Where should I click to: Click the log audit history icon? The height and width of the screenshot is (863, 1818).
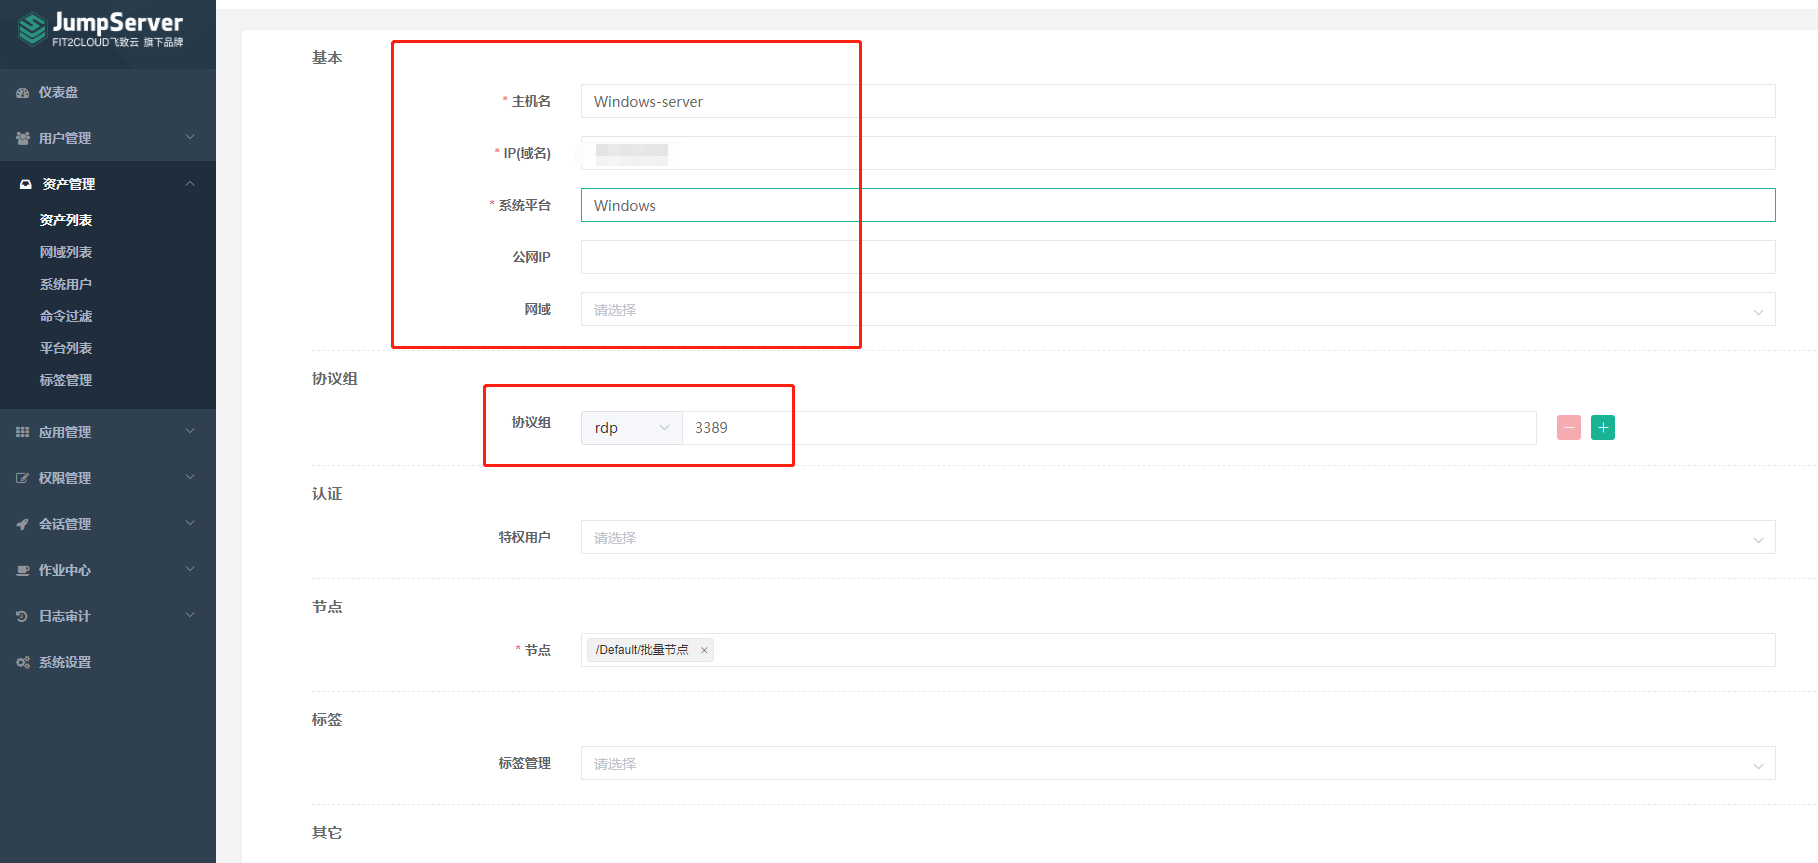[23, 616]
